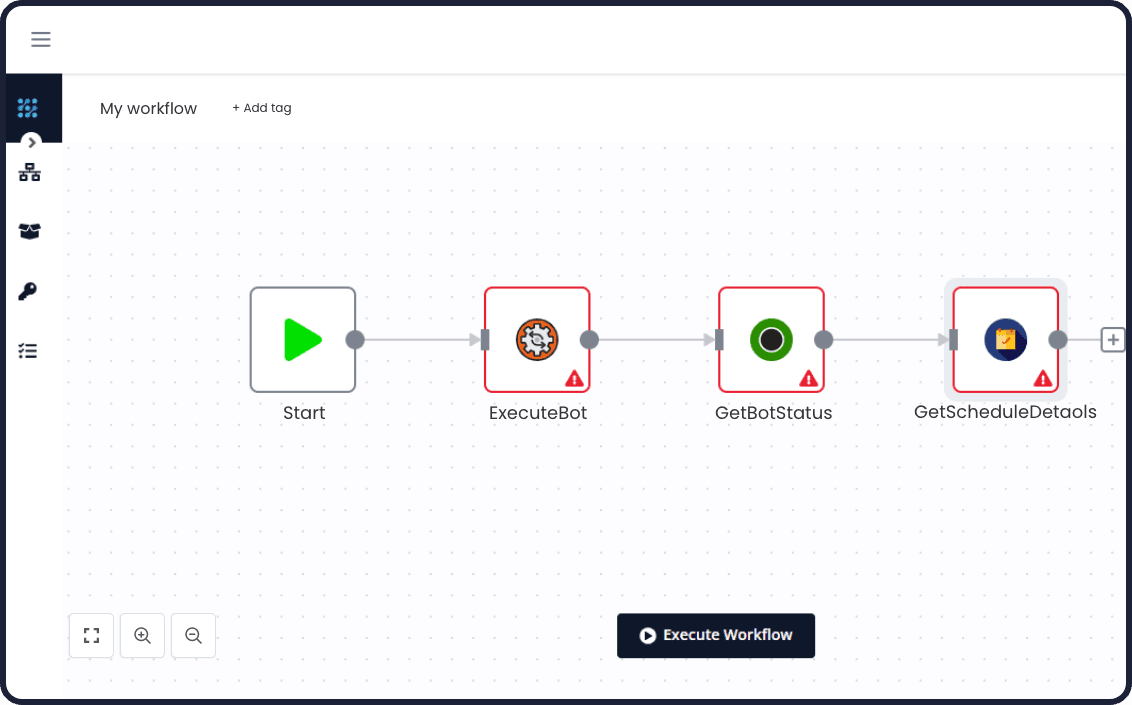
Task: Click the blue dotted app logo
Action: [x=27, y=108]
